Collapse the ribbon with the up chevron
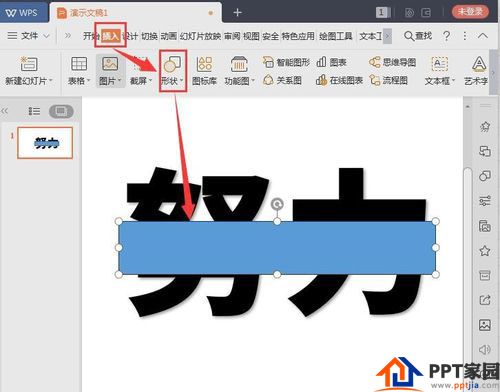The width and height of the screenshot is (500, 392). click(x=483, y=36)
